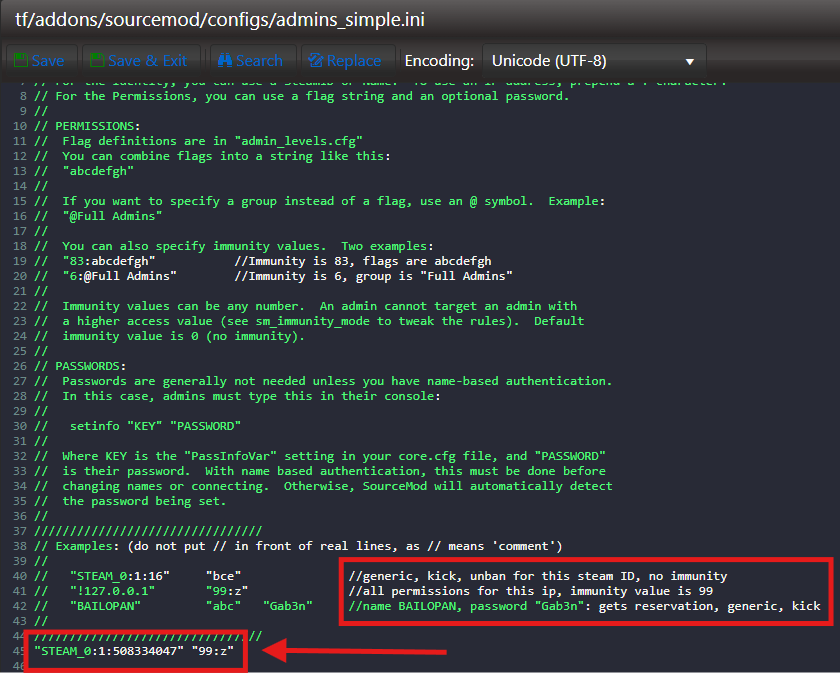The height and width of the screenshot is (673, 840).
Task: Click slash divider line 37
Action: click(148, 531)
